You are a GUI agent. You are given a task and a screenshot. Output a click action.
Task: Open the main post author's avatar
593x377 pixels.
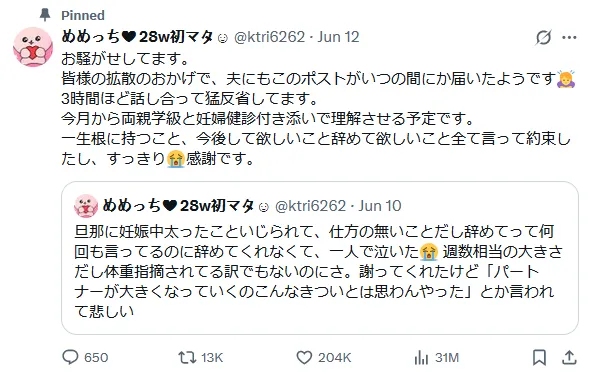33,47
